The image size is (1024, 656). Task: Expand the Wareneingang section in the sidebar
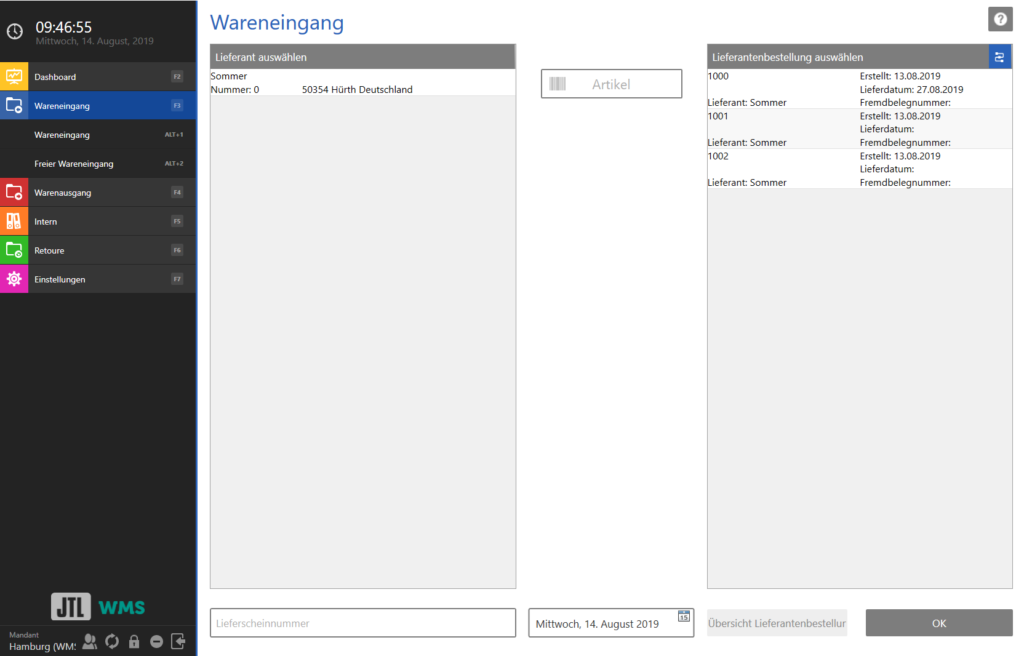pyautogui.click(x=98, y=105)
